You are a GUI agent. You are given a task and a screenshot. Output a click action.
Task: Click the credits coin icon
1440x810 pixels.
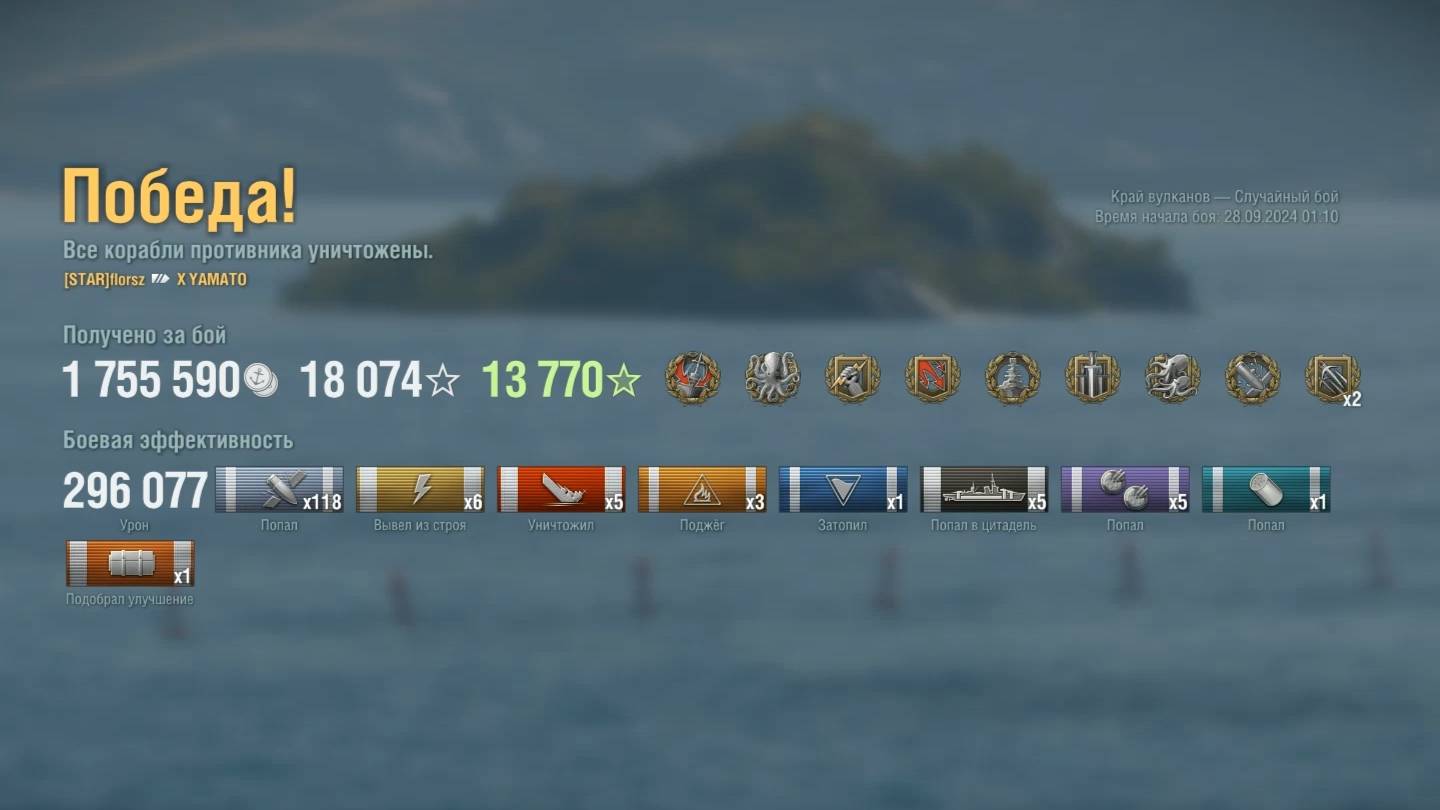point(260,380)
